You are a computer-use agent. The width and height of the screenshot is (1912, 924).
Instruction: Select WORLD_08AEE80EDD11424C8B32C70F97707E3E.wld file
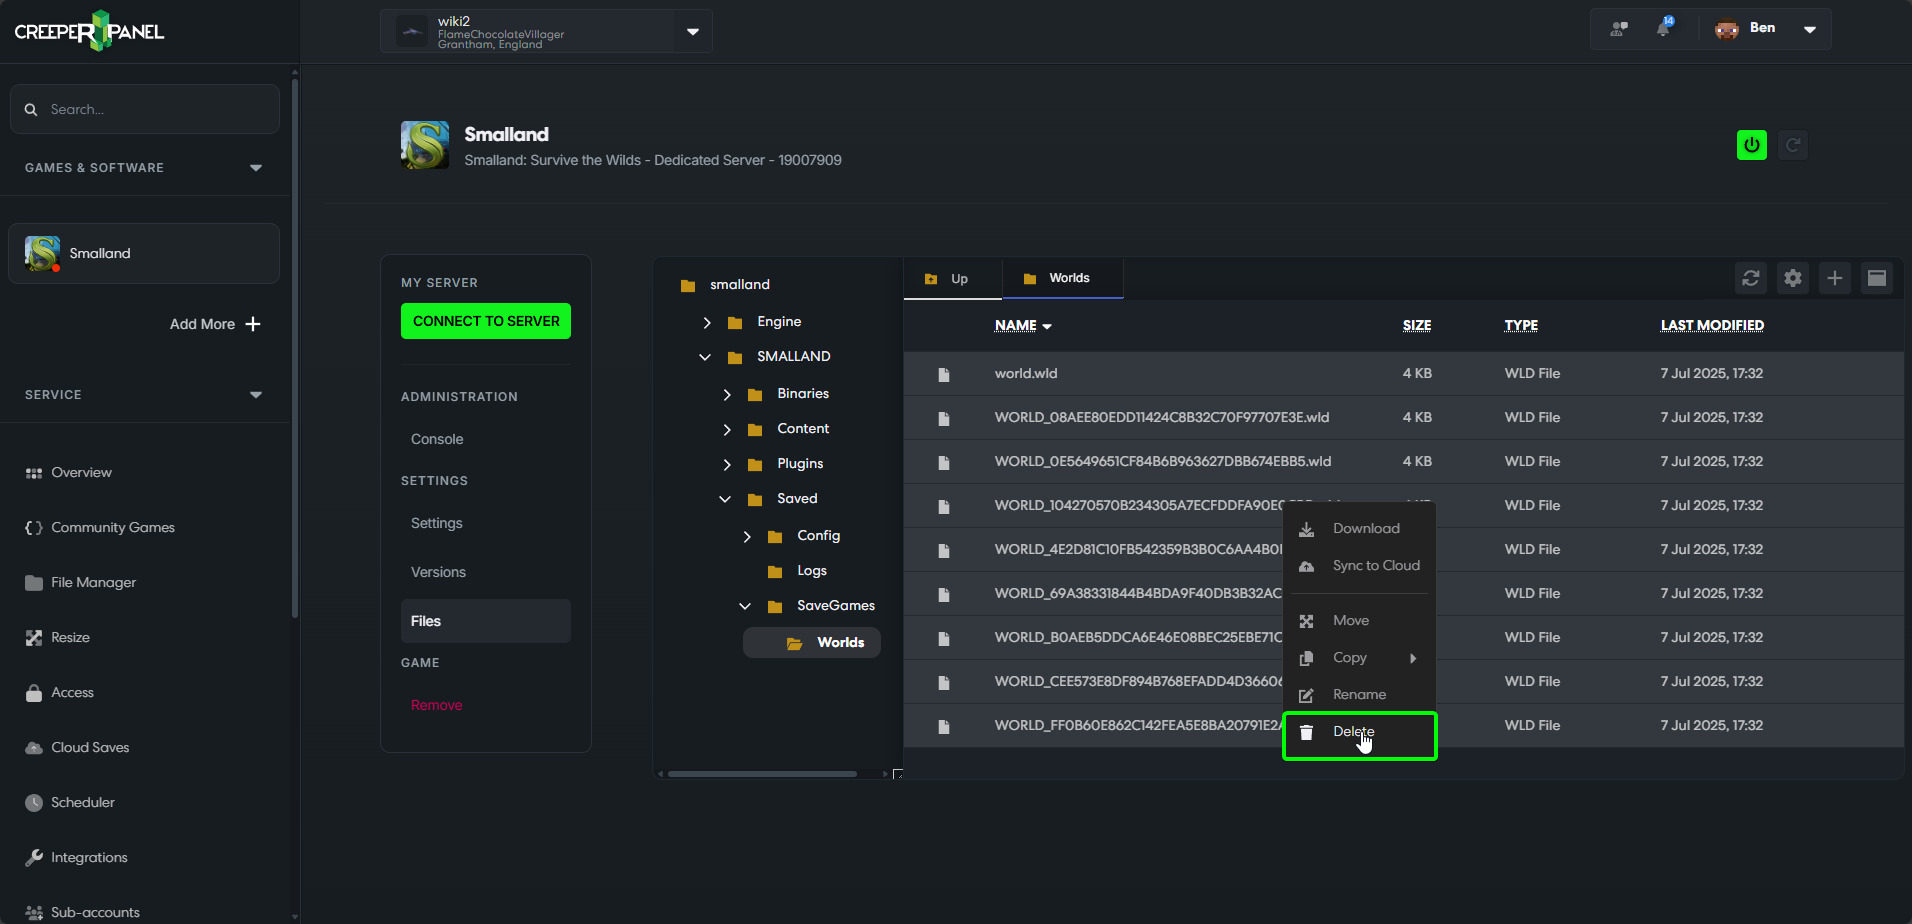[x=1162, y=417]
